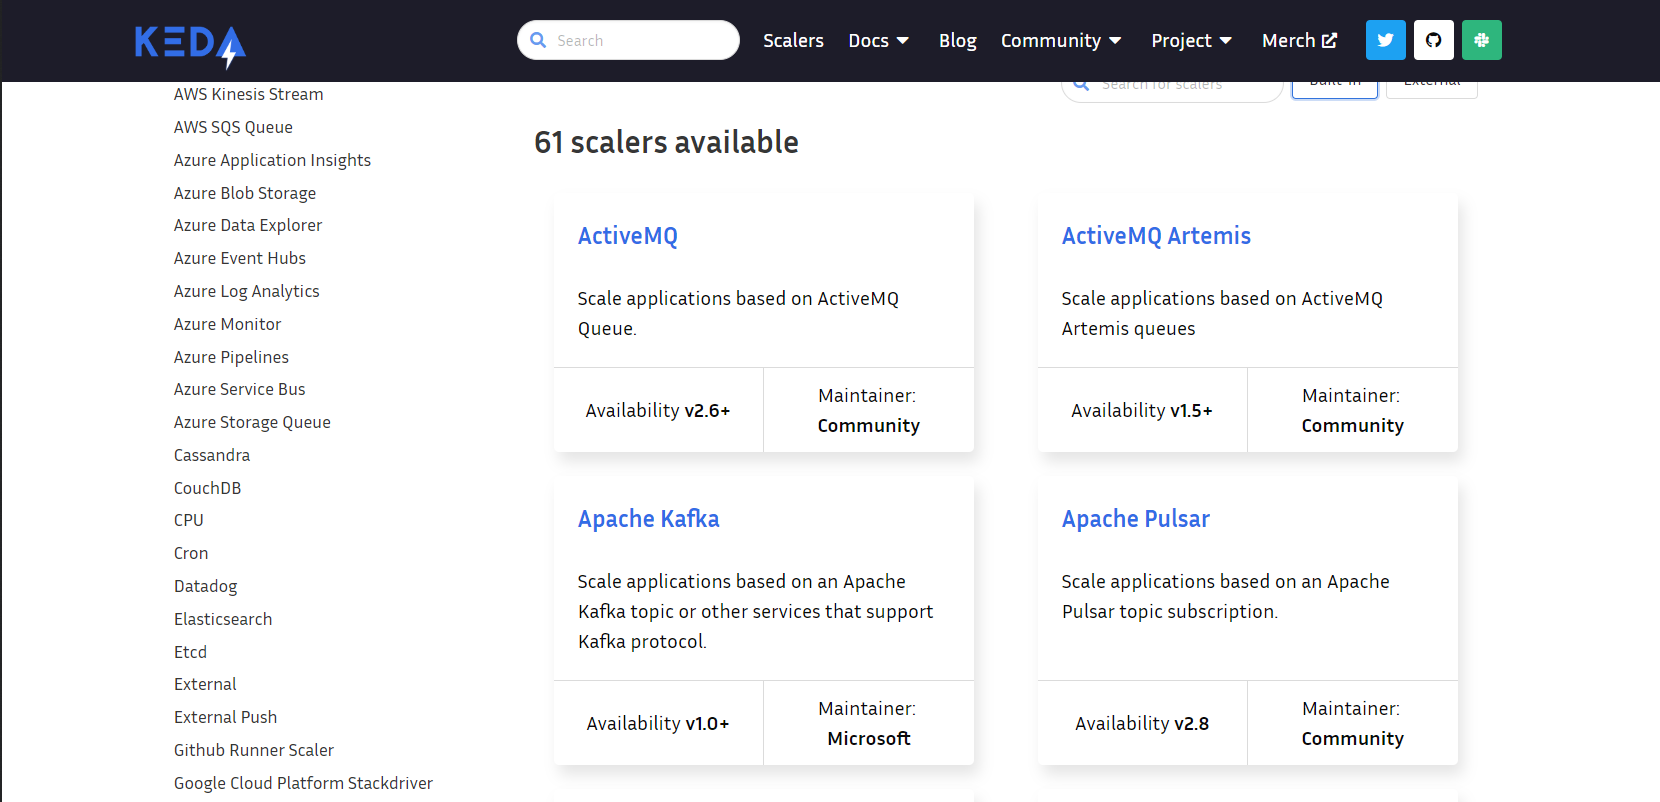Open the Merch store link
1660x802 pixels.
(1299, 40)
